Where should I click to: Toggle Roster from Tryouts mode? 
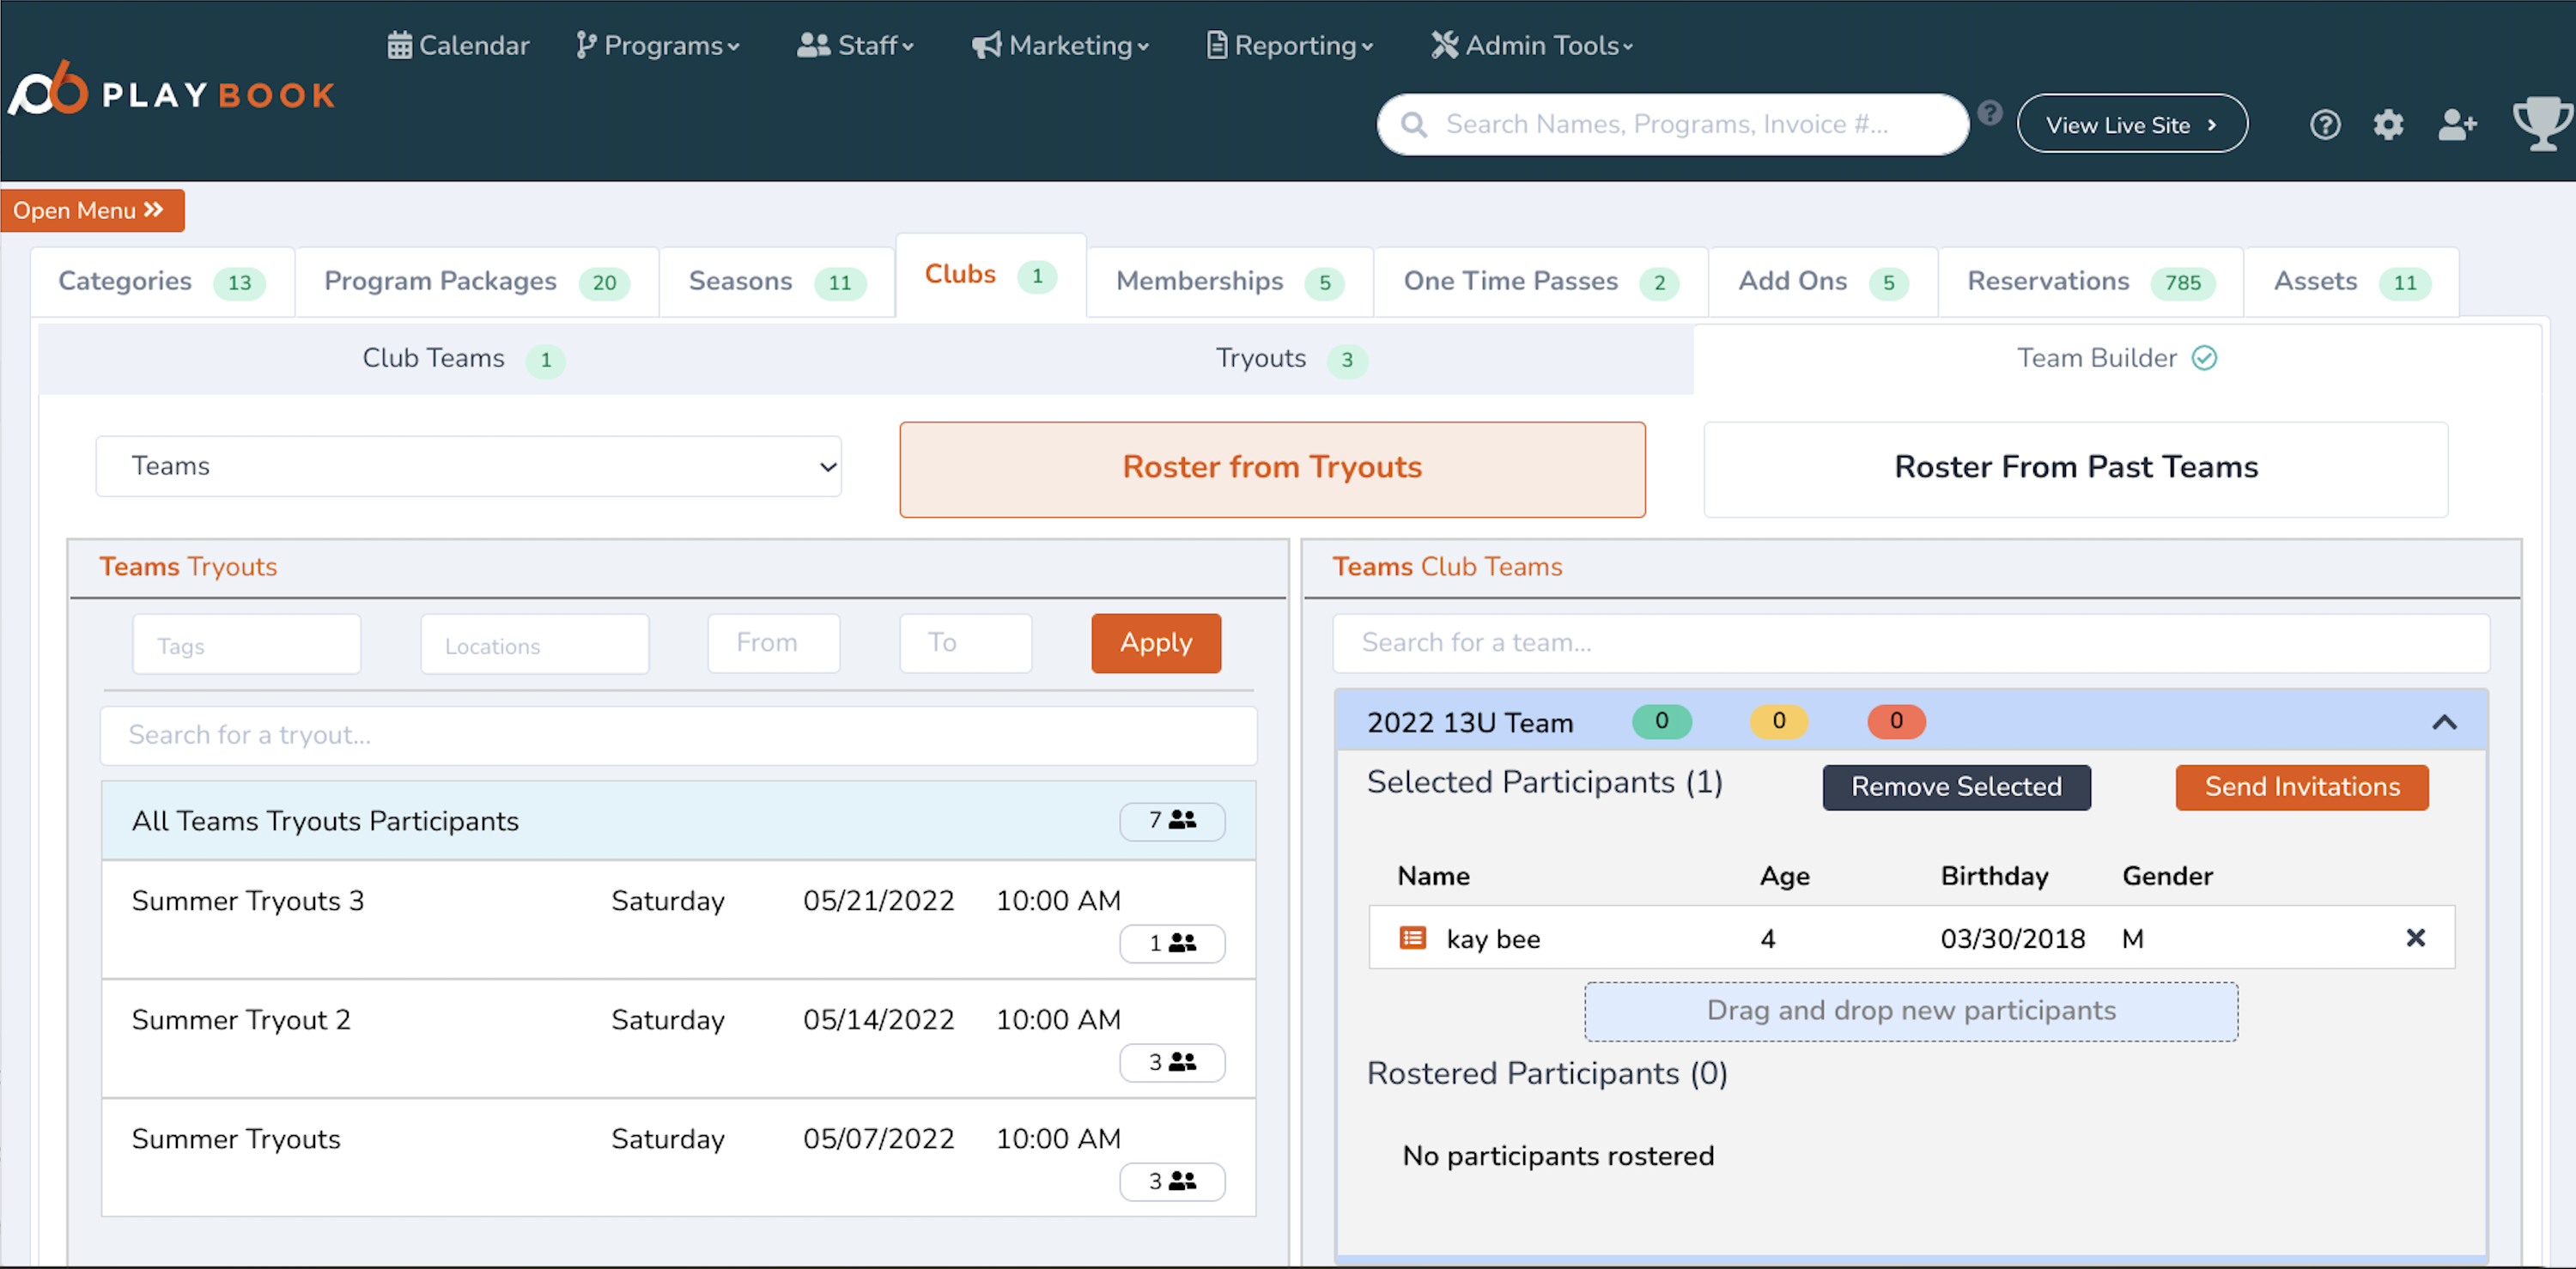pyautogui.click(x=1271, y=468)
